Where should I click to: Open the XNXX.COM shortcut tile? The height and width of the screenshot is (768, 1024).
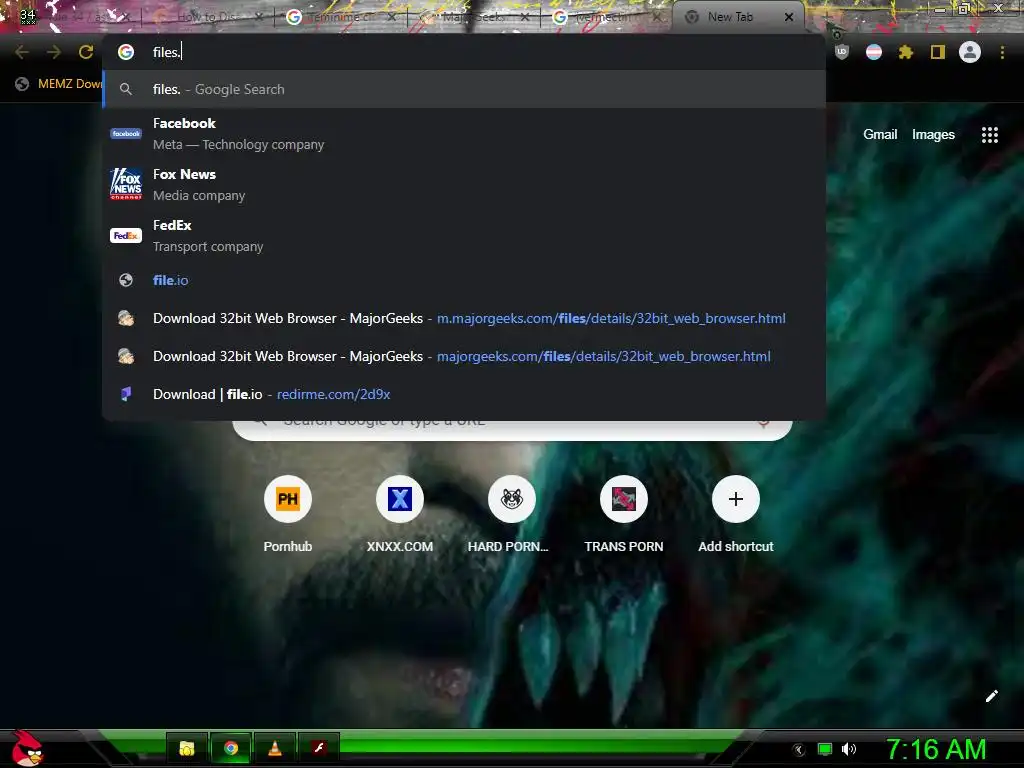400,514
